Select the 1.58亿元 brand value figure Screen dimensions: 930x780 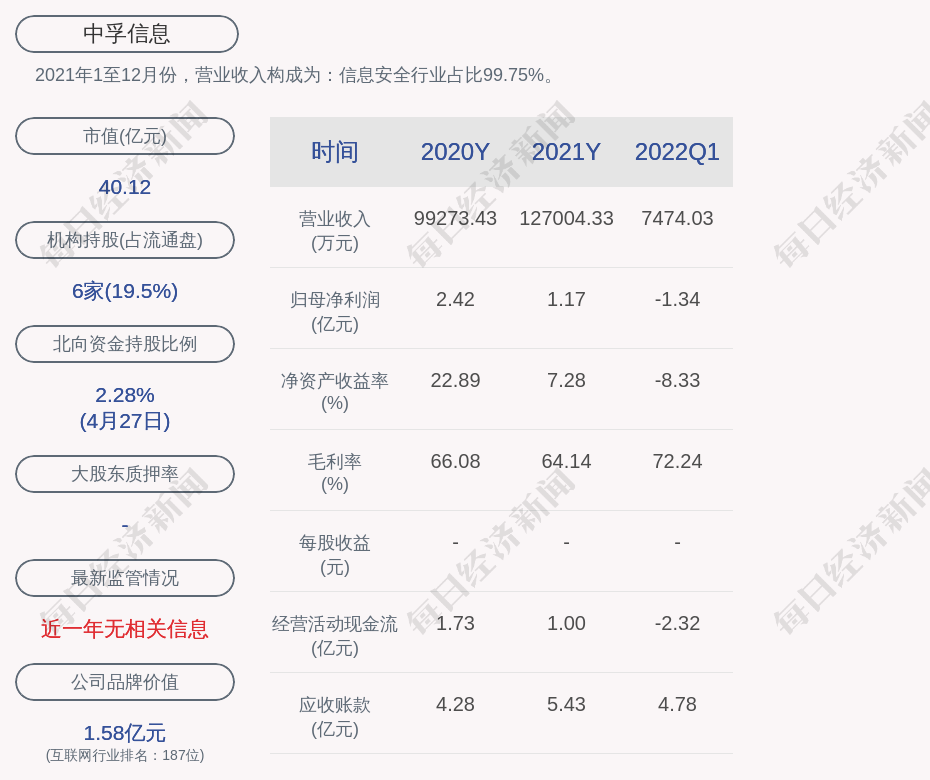(125, 733)
